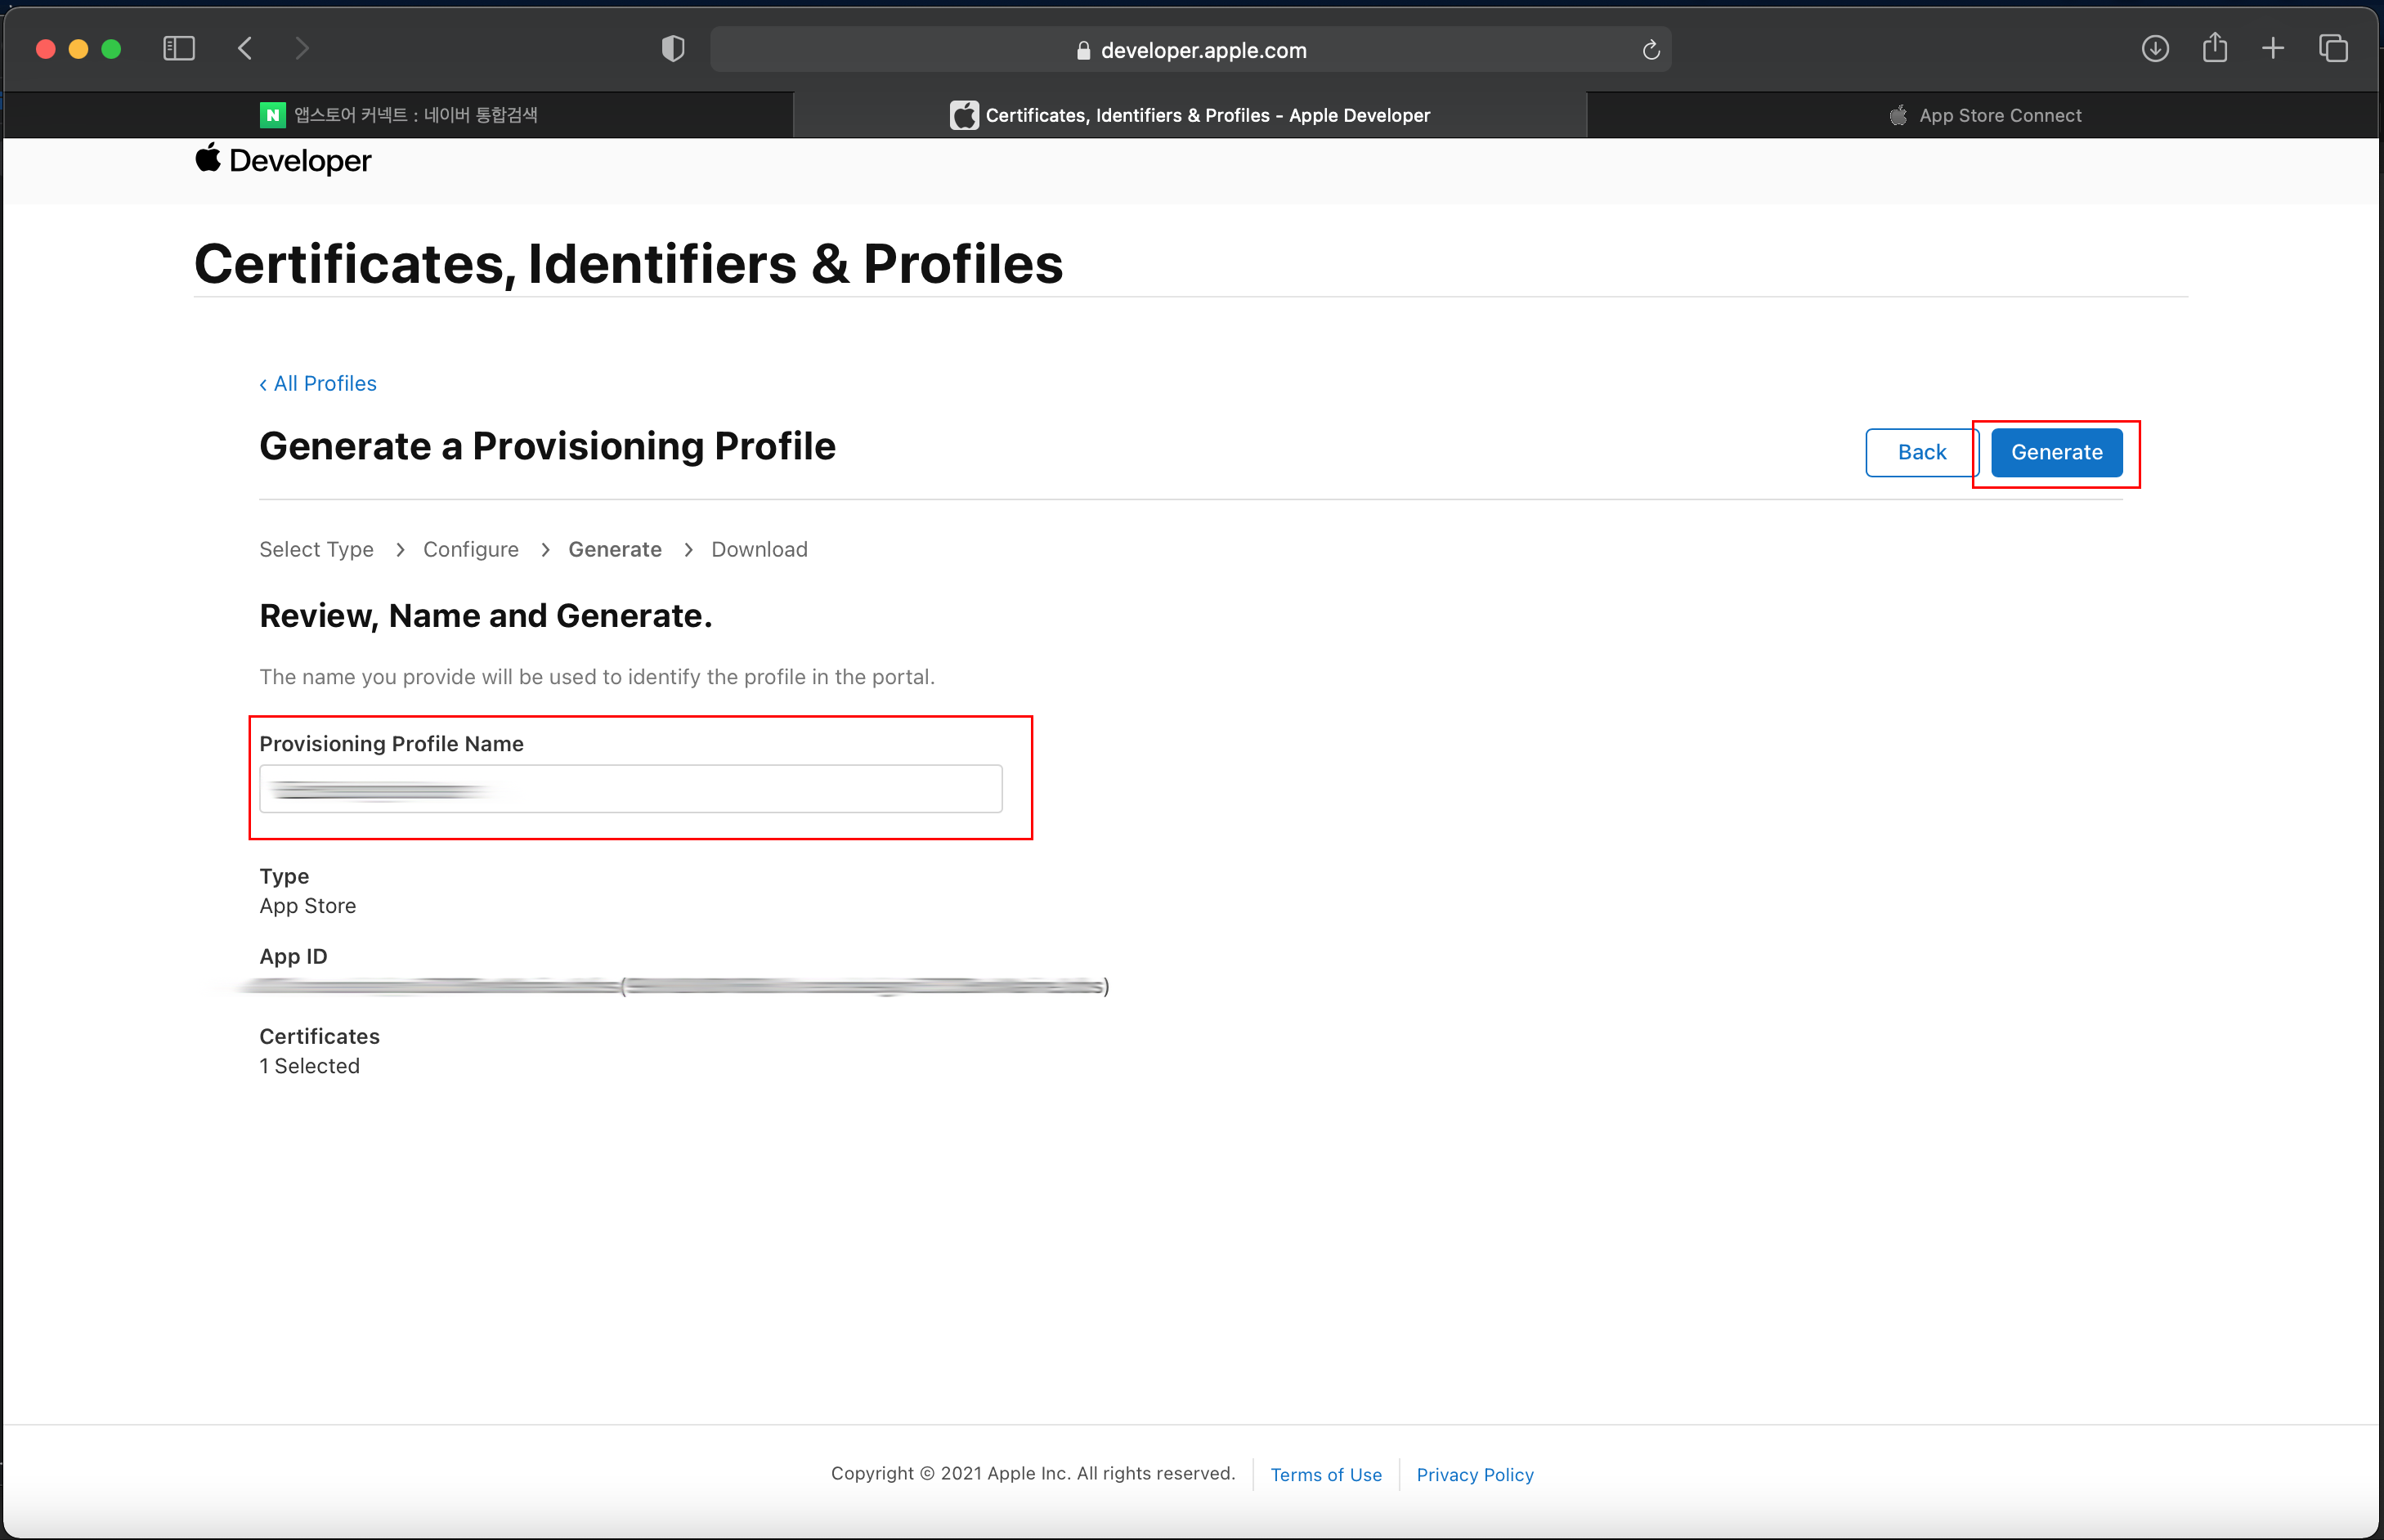Click the blue Generate button
The image size is (2384, 1540).
coord(2056,452)
